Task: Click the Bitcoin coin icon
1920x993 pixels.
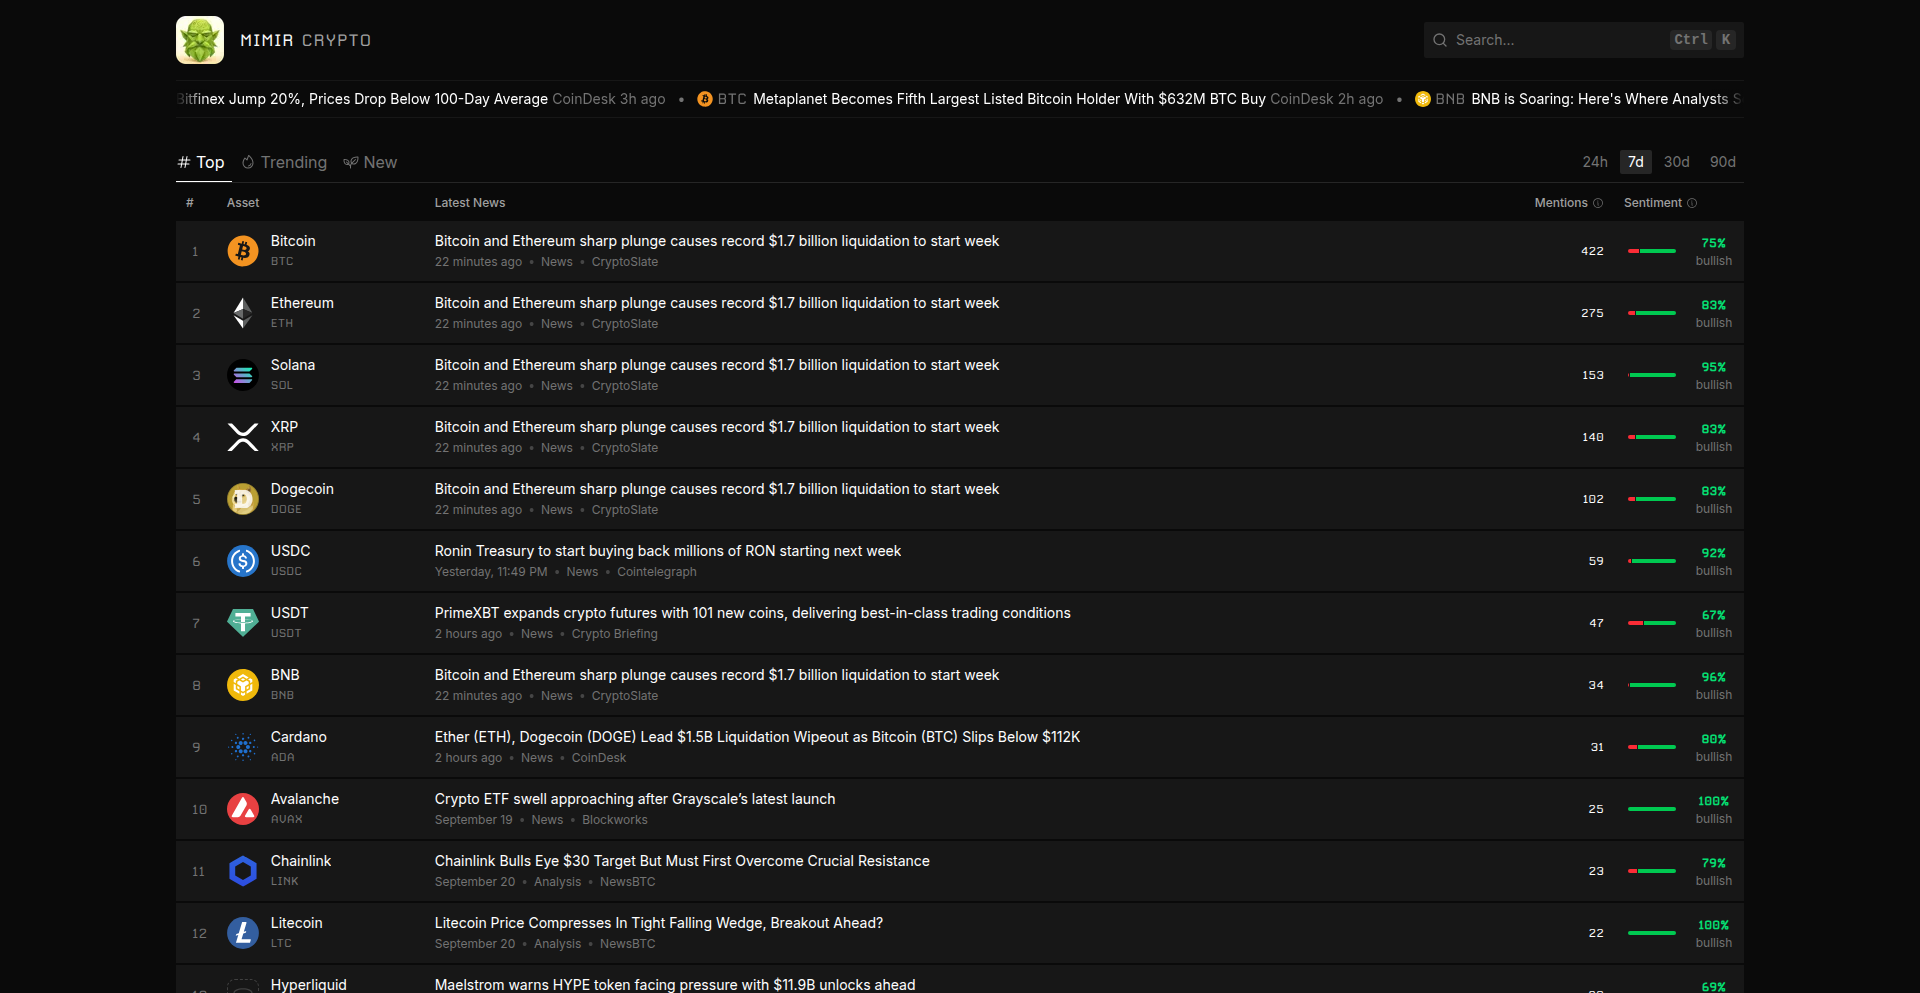Action: 243,251
